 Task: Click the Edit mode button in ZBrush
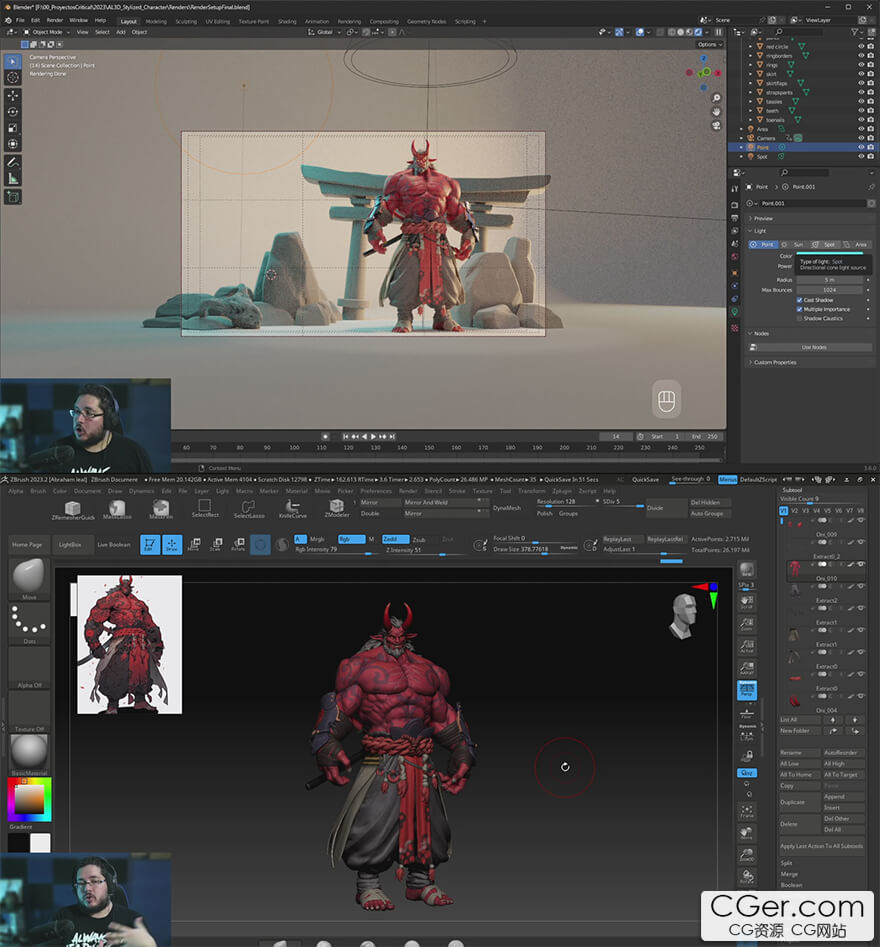[150, 545]
